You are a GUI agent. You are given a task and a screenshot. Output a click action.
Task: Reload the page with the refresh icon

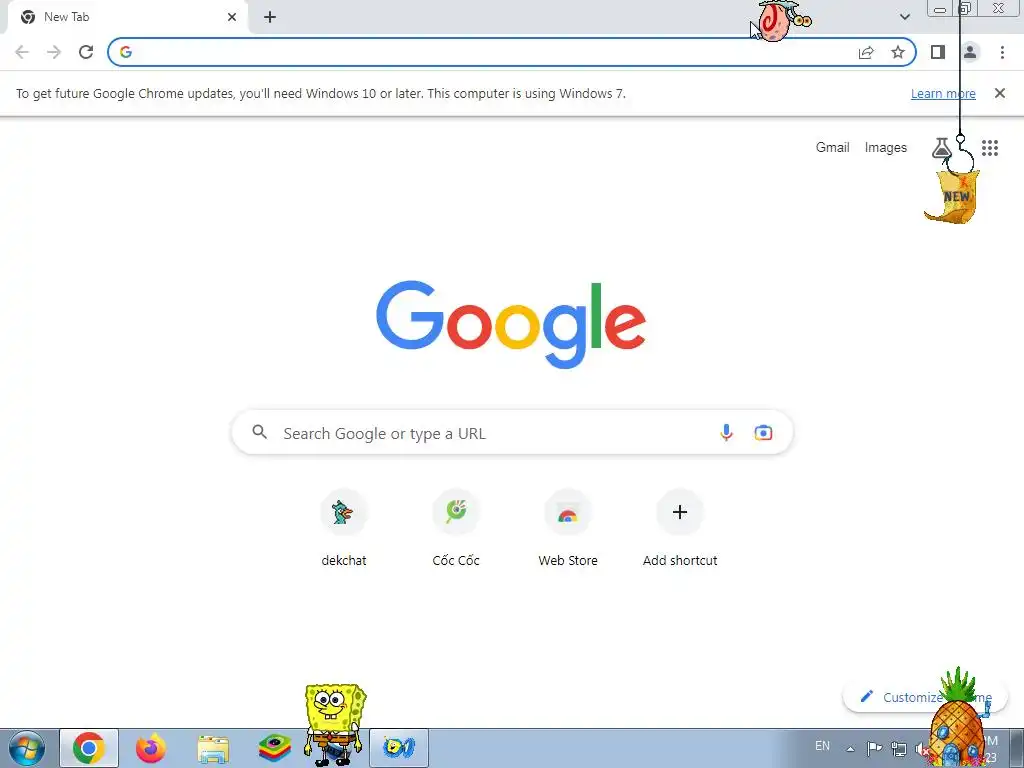(86, 52)
